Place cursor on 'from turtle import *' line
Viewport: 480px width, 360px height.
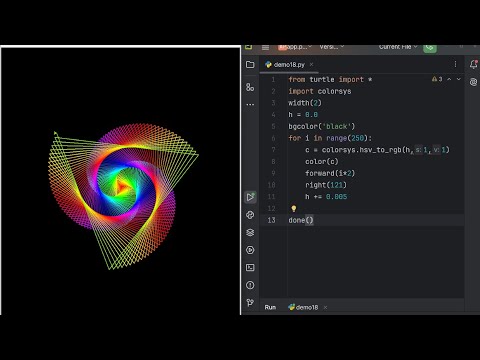point(330,80)
